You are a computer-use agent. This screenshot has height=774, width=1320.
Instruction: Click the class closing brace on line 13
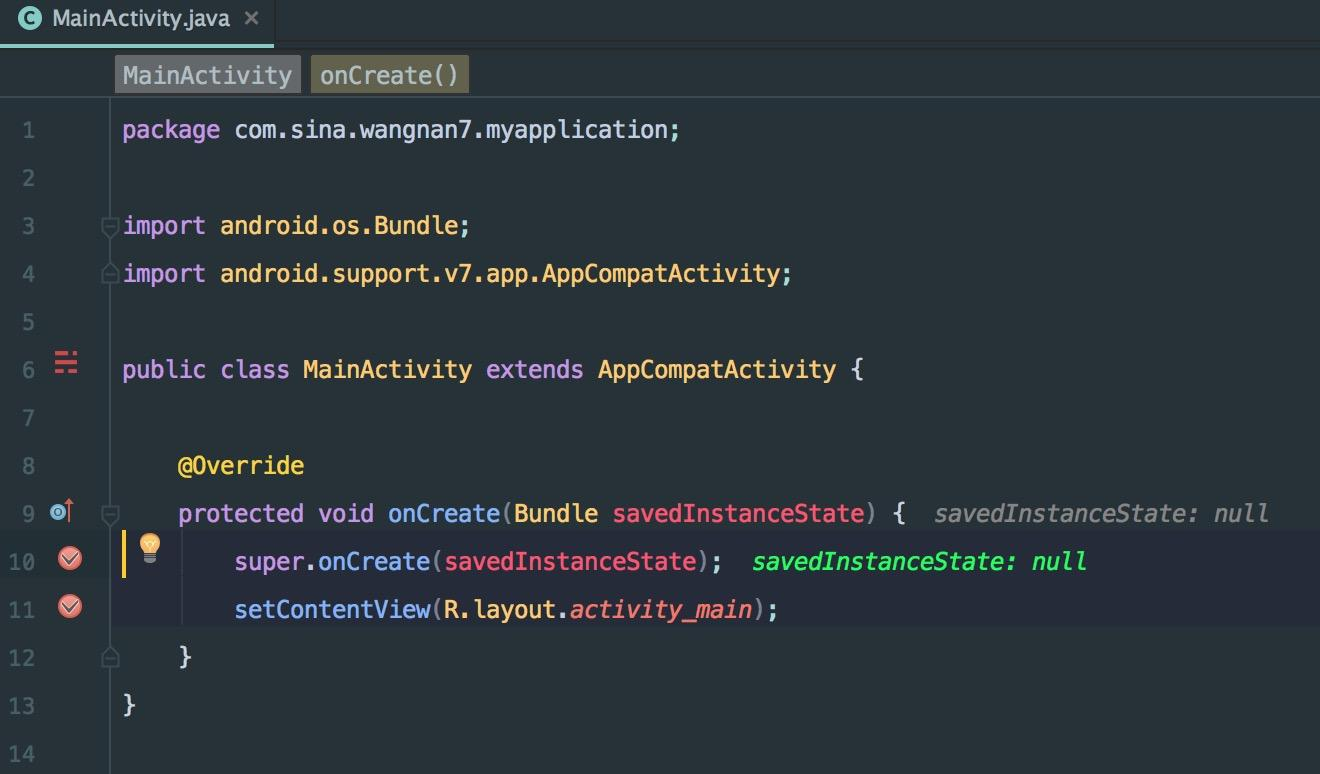[129, 705]
